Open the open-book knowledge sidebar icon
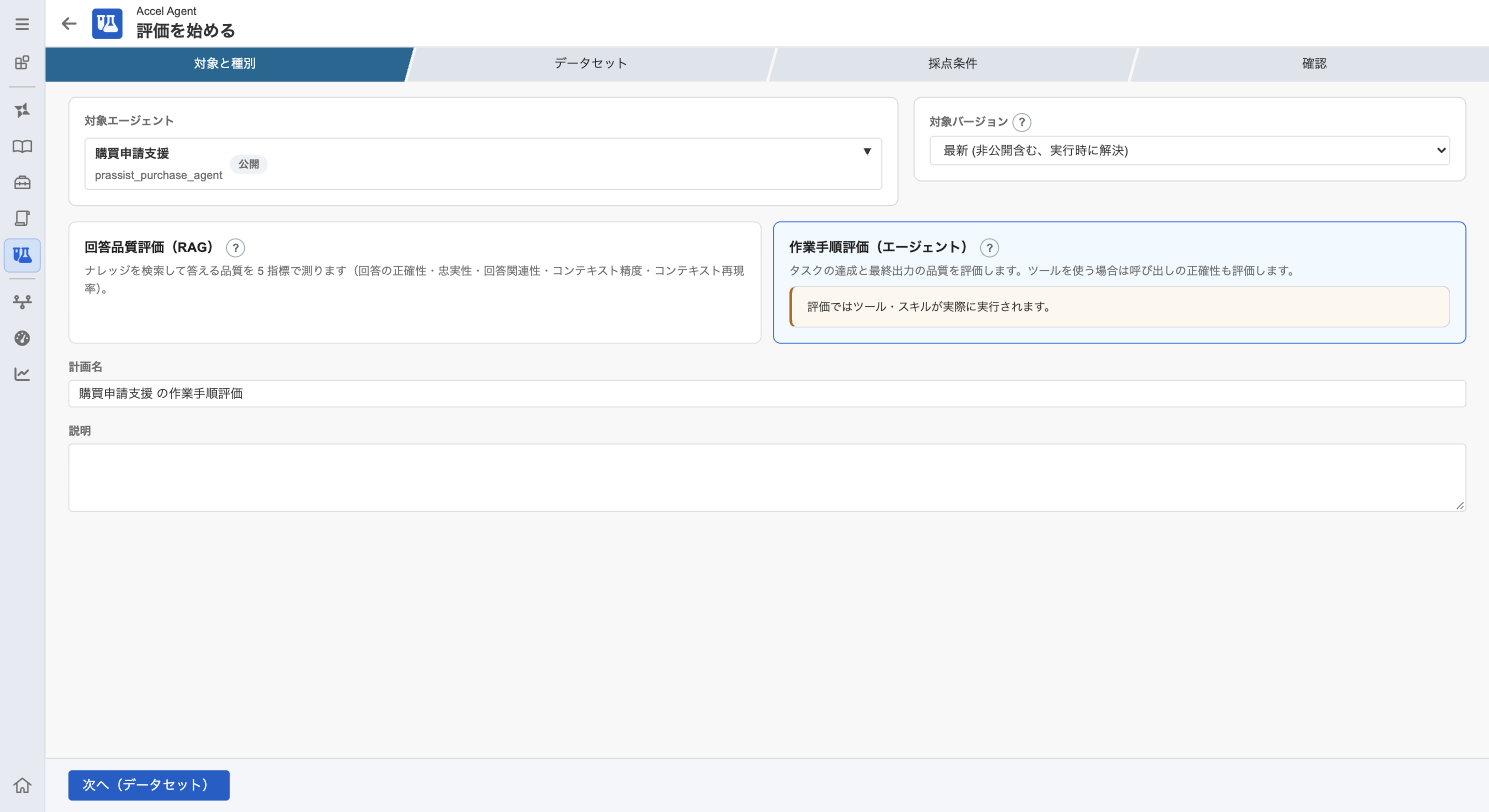The image size is (1489, 812). click(22, 146)
